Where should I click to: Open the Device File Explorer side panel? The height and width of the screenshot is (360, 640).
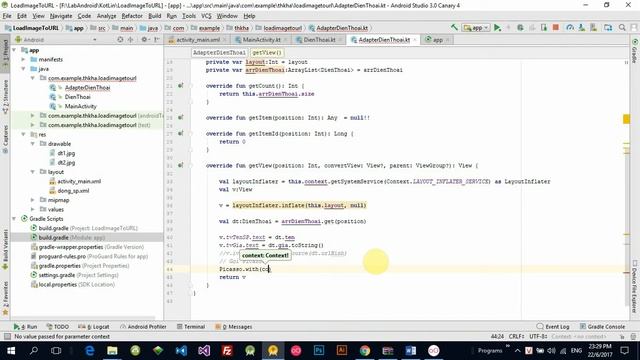click(x=635, y=287)
